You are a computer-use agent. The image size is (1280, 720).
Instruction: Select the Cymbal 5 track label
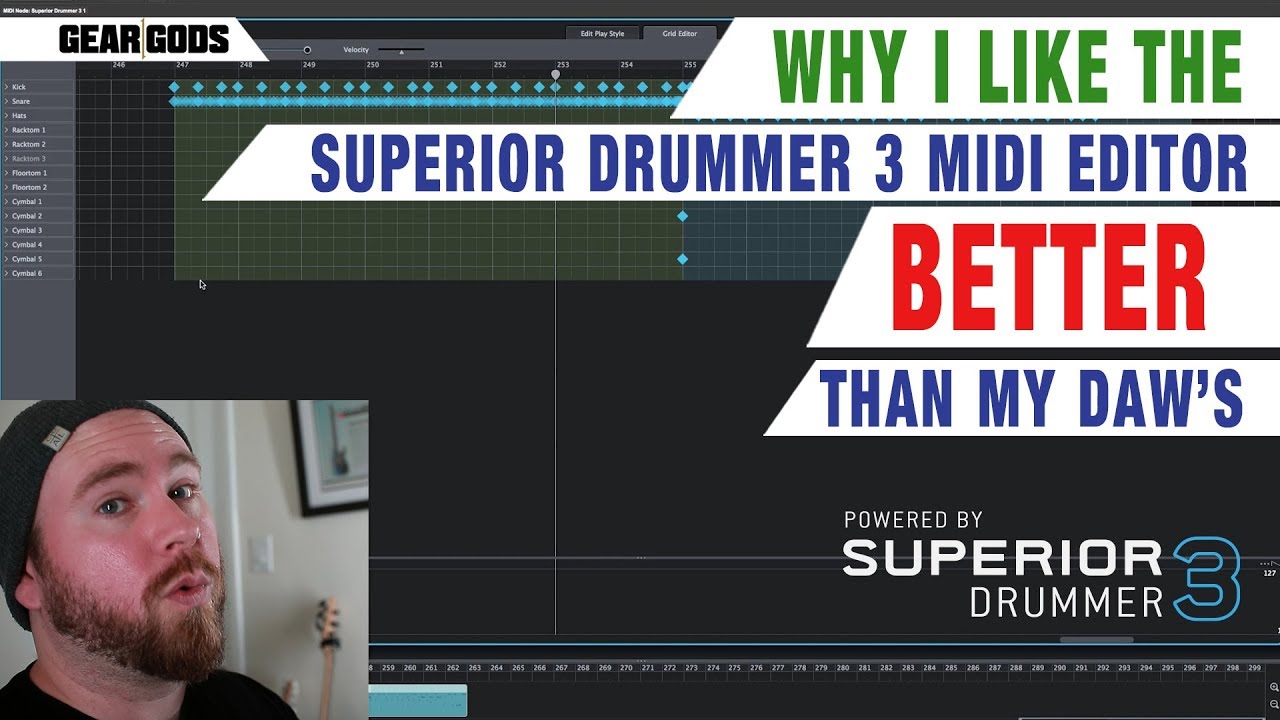27,259
